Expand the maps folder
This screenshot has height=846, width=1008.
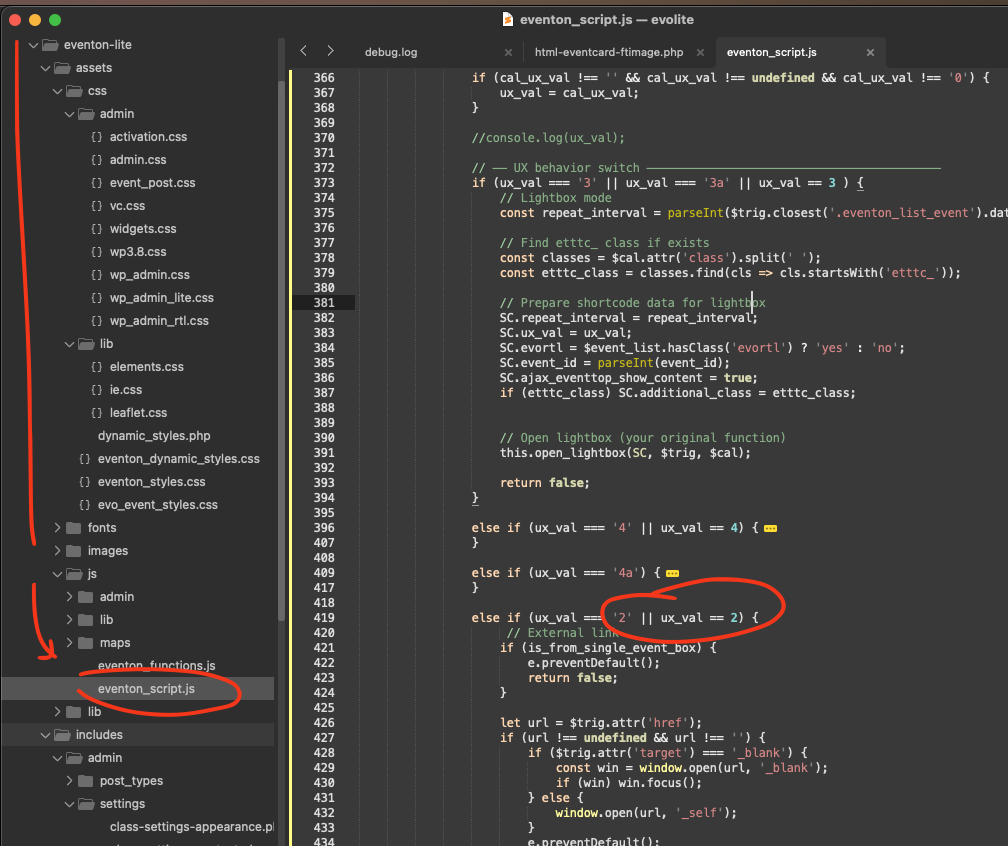pos(69,643)
